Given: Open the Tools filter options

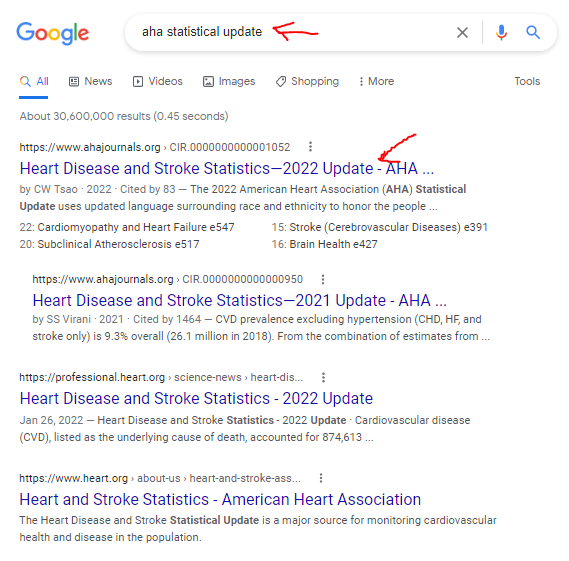Looking at the screenshot, I should [x=527, y=81].
